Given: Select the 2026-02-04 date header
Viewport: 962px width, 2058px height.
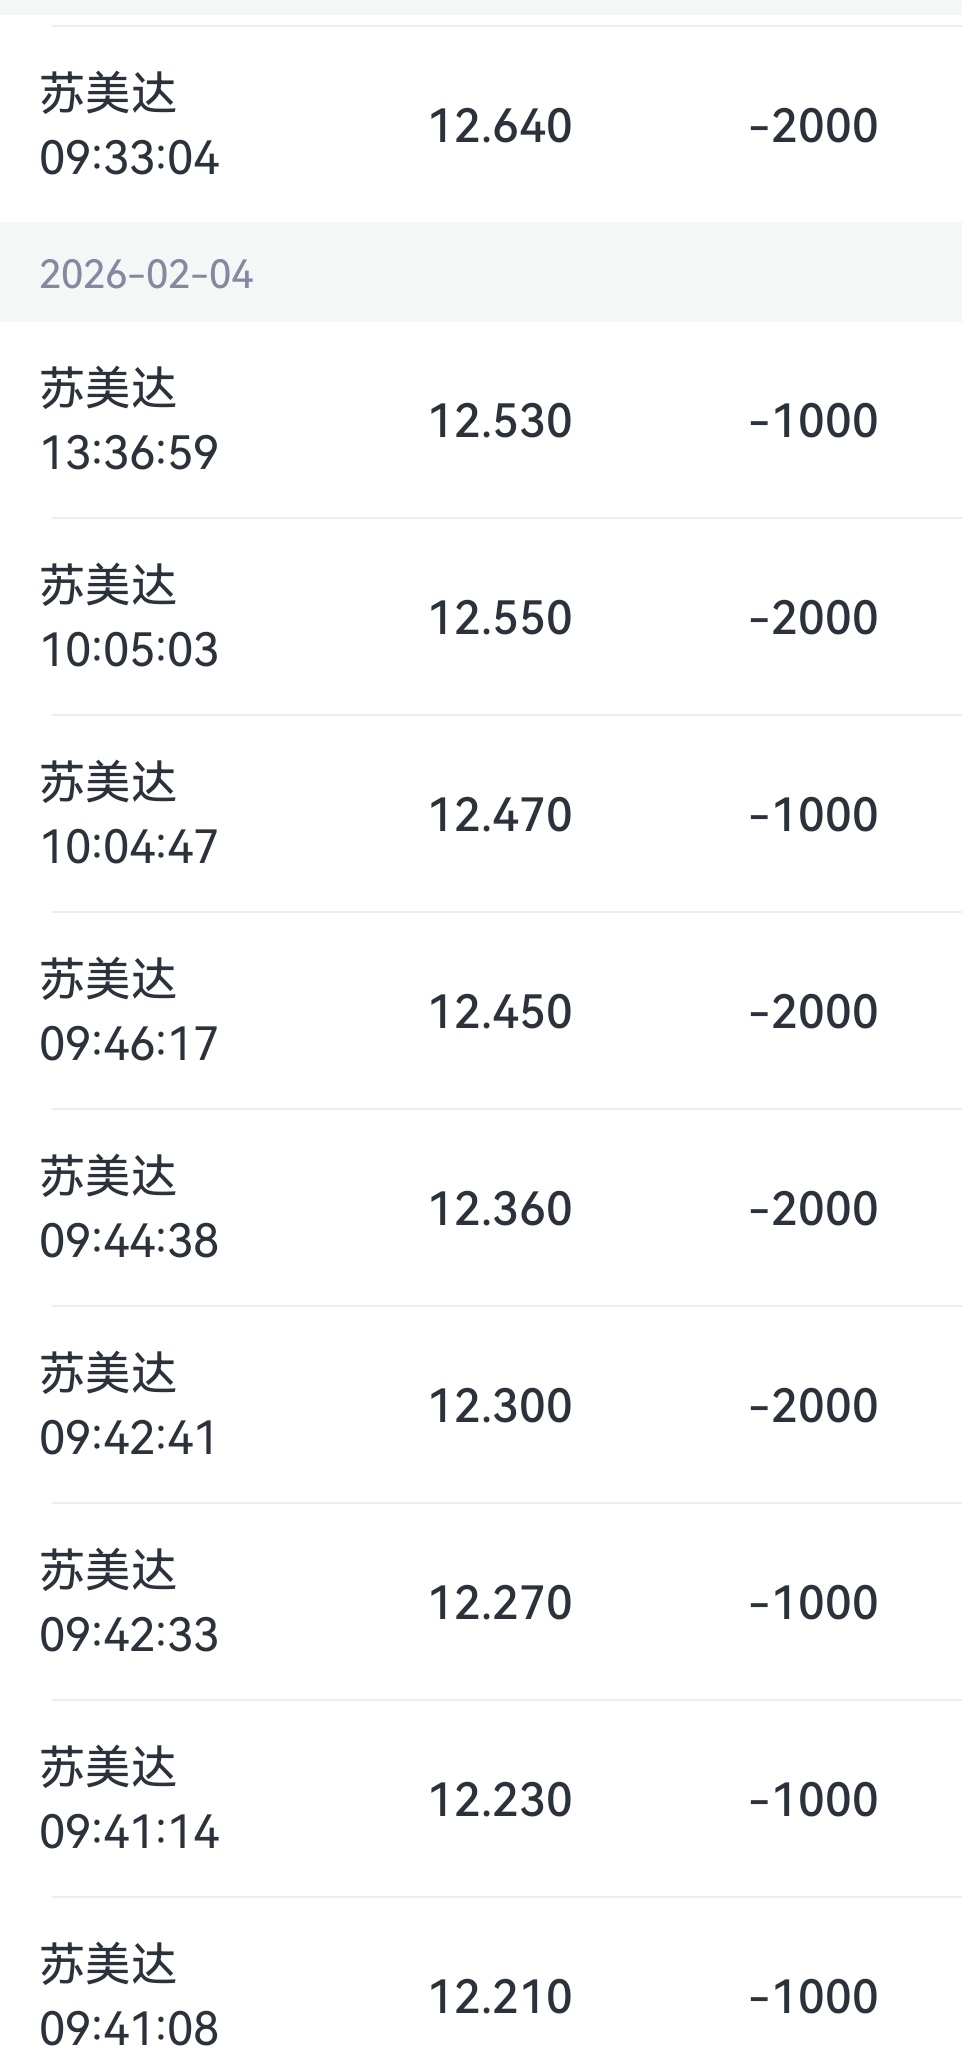Looking at the screenshot, I should (146, 274).
